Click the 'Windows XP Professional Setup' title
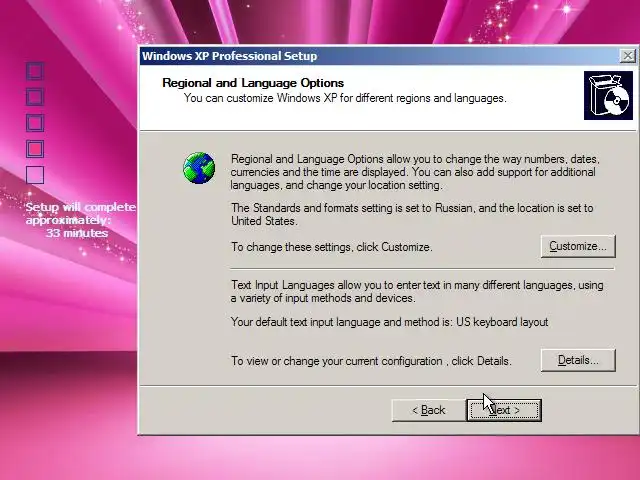 pyautogui.click(x=229, y=56)
